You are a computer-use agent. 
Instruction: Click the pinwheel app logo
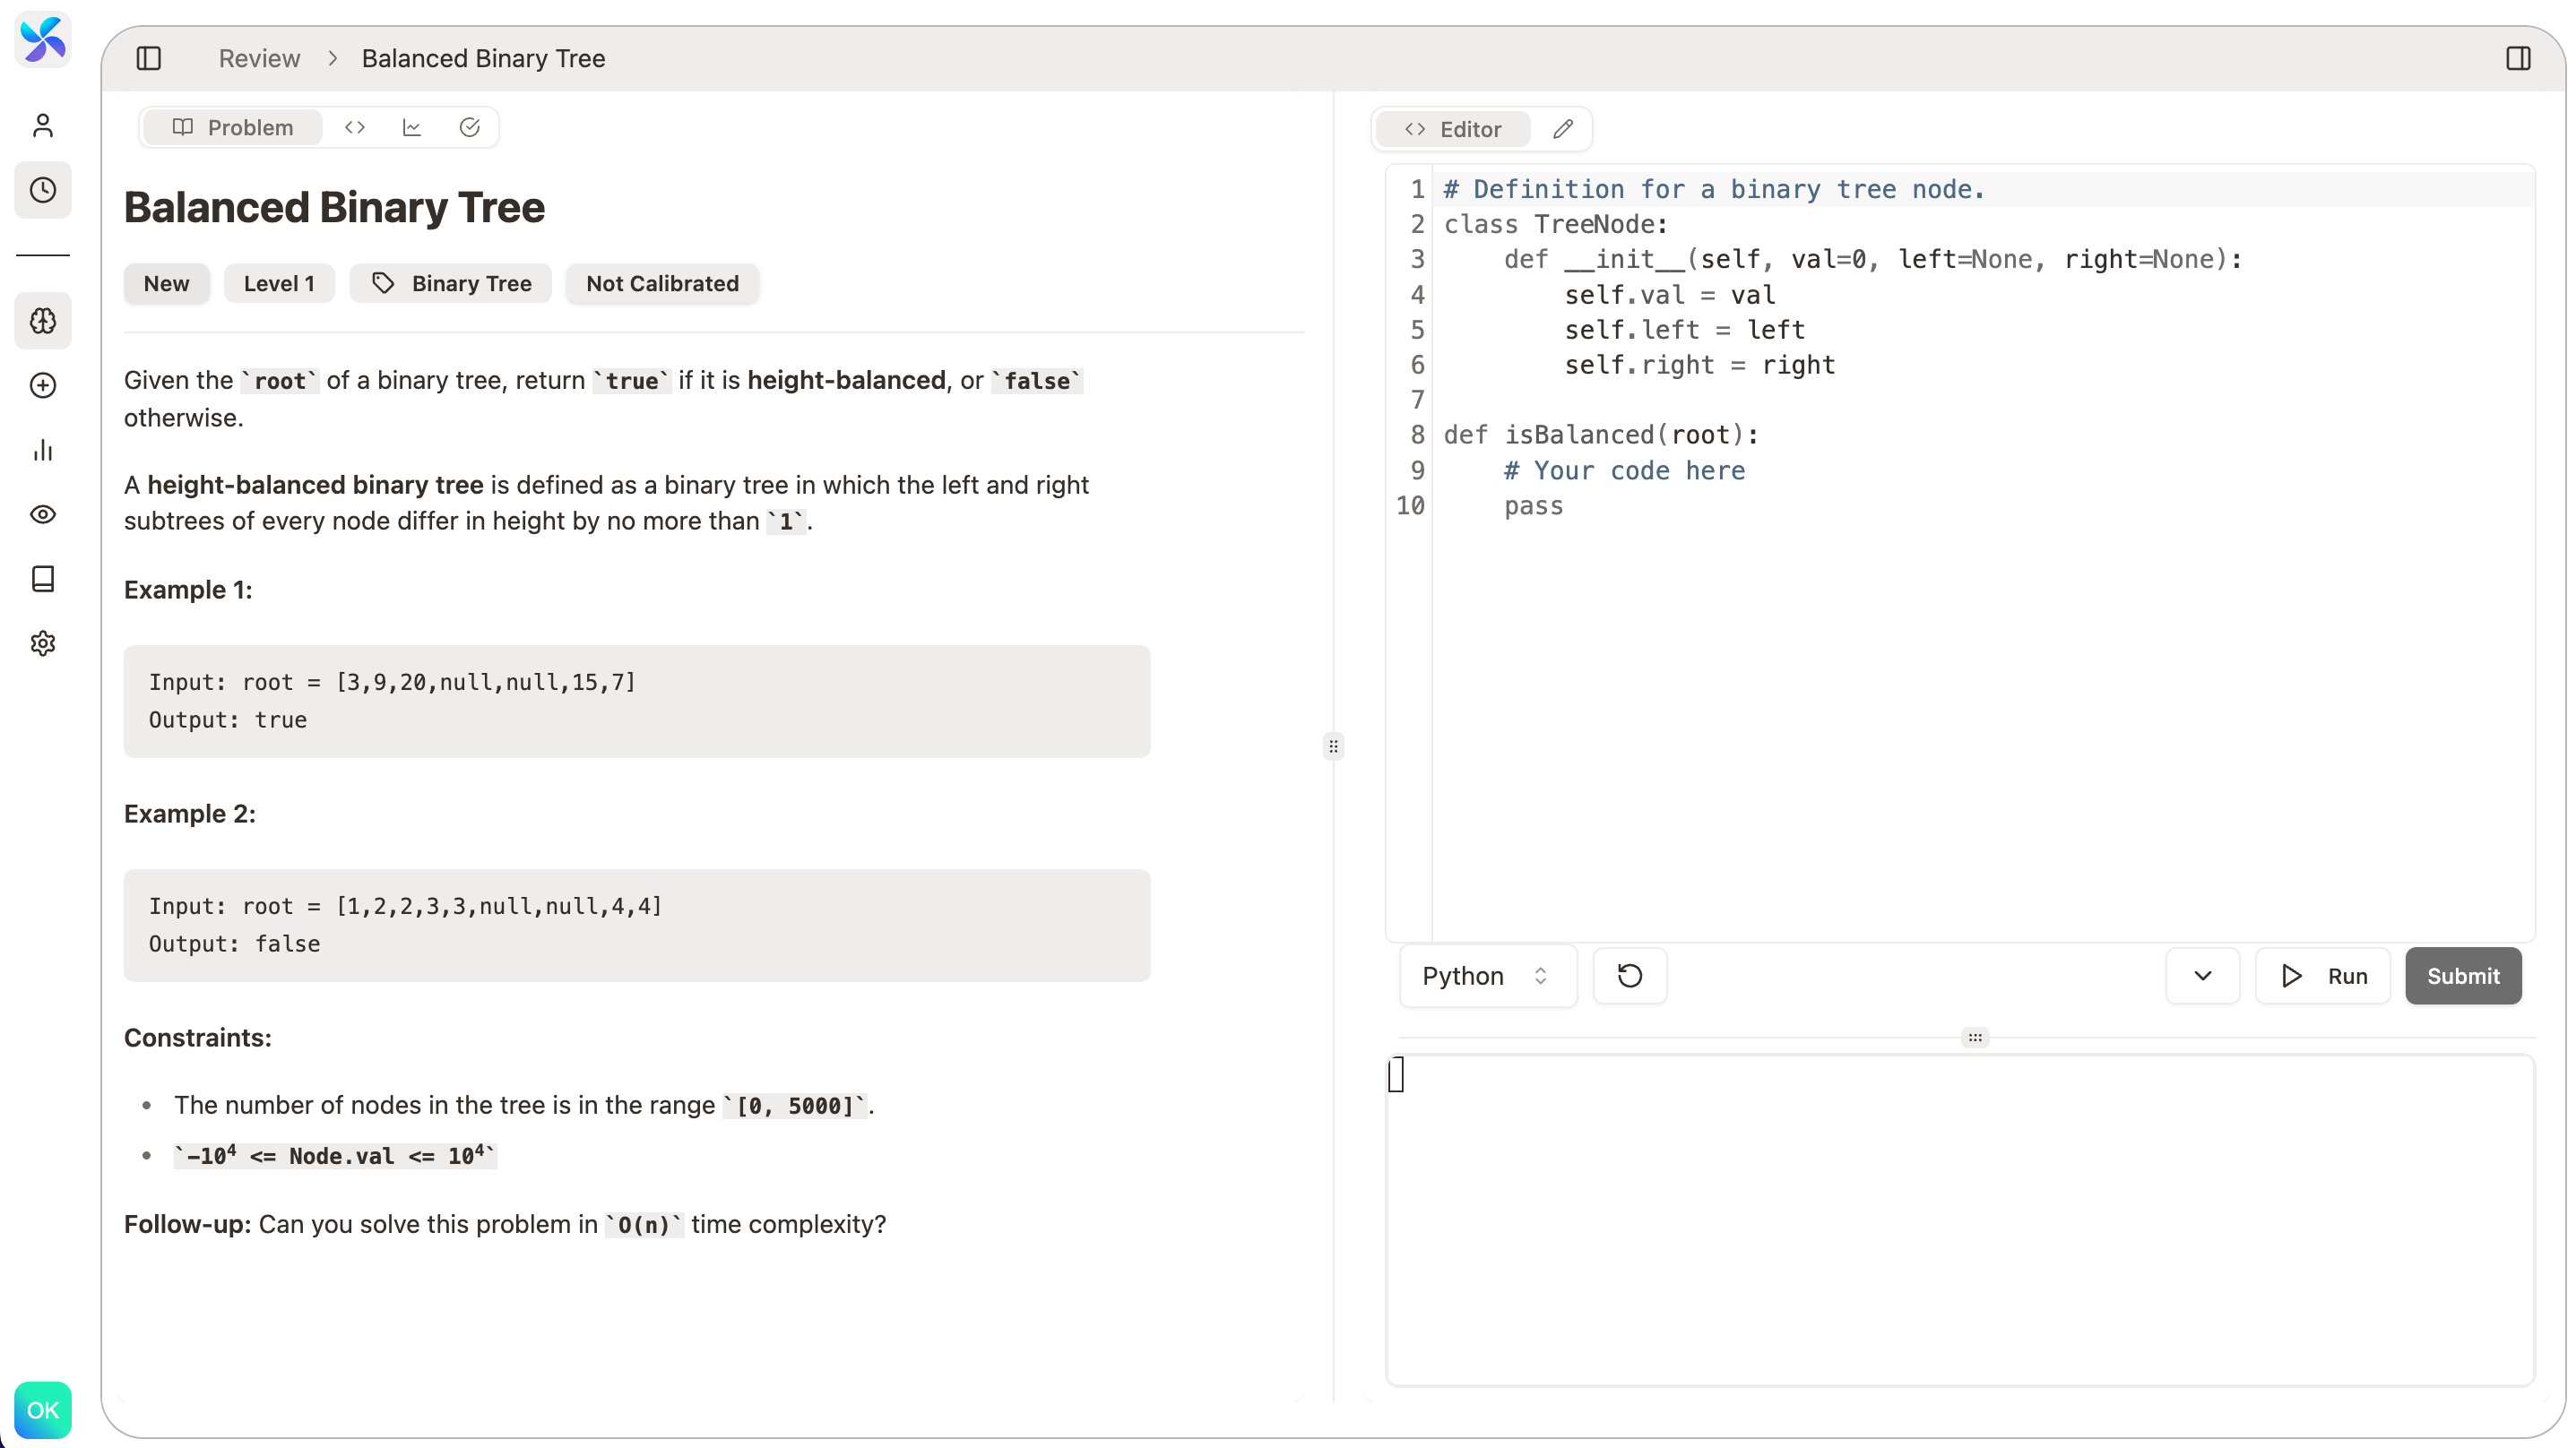click(43, 39)
